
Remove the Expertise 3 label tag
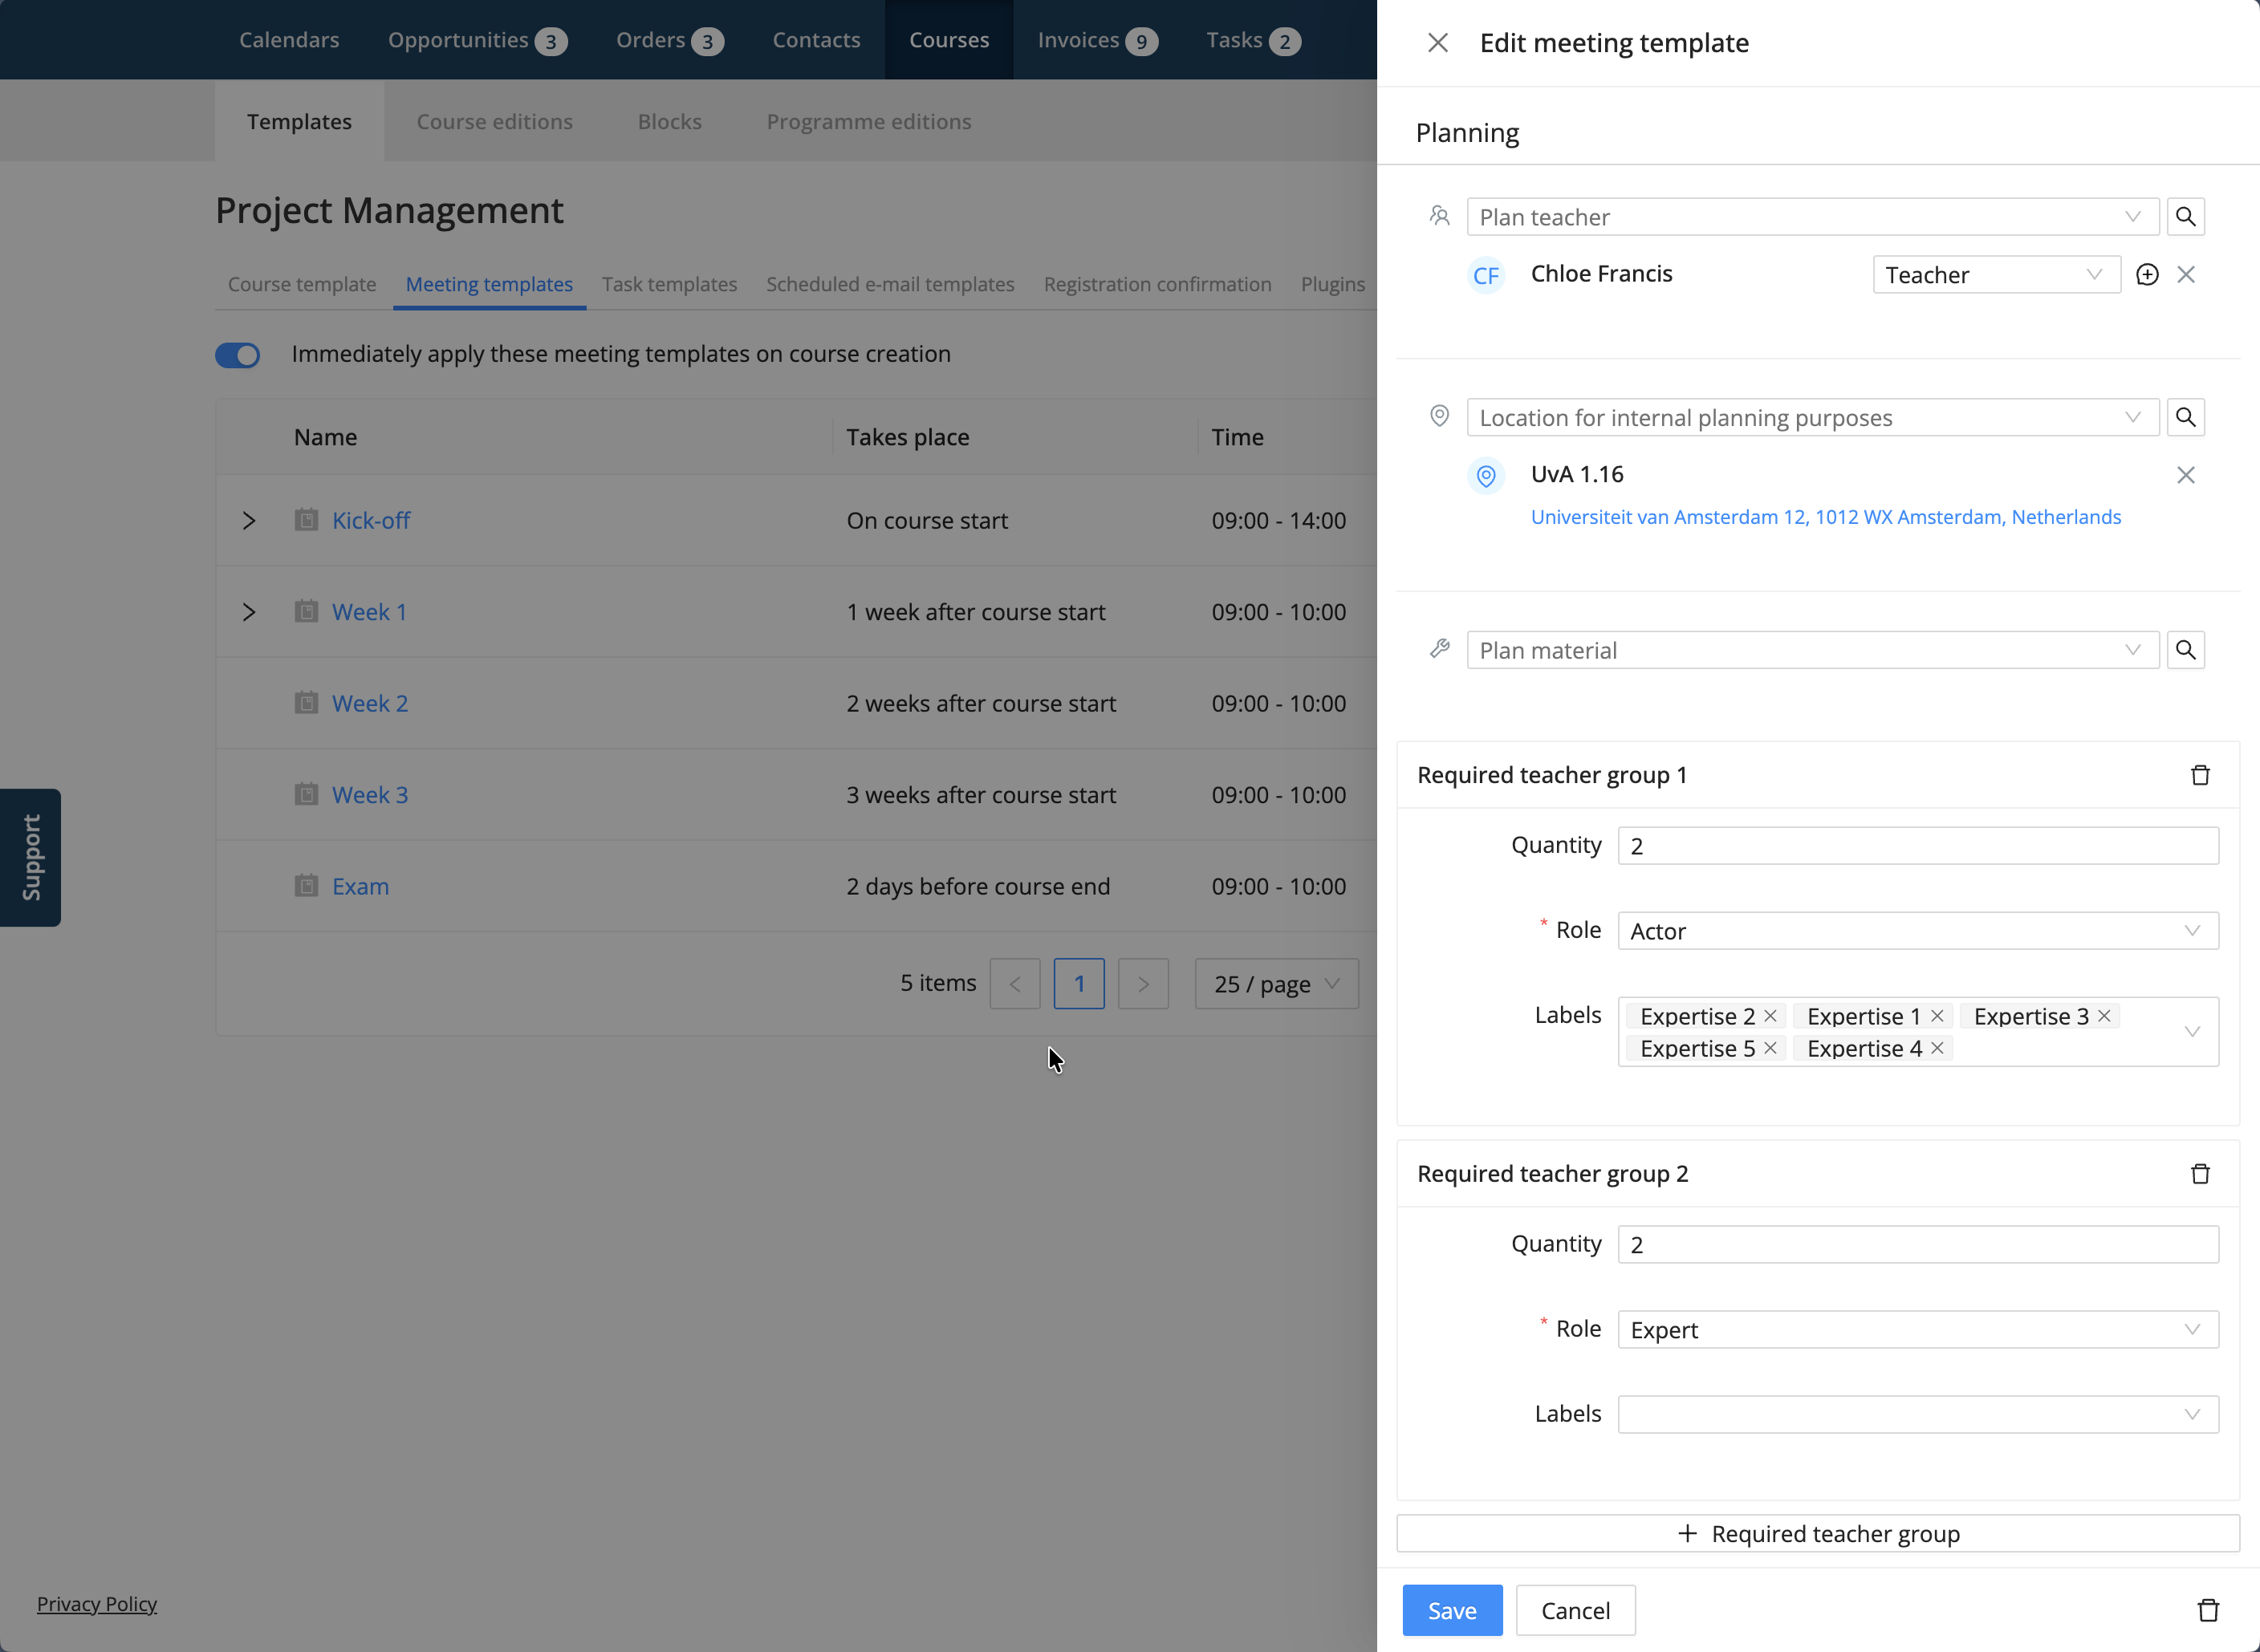coord(2104,1016)
